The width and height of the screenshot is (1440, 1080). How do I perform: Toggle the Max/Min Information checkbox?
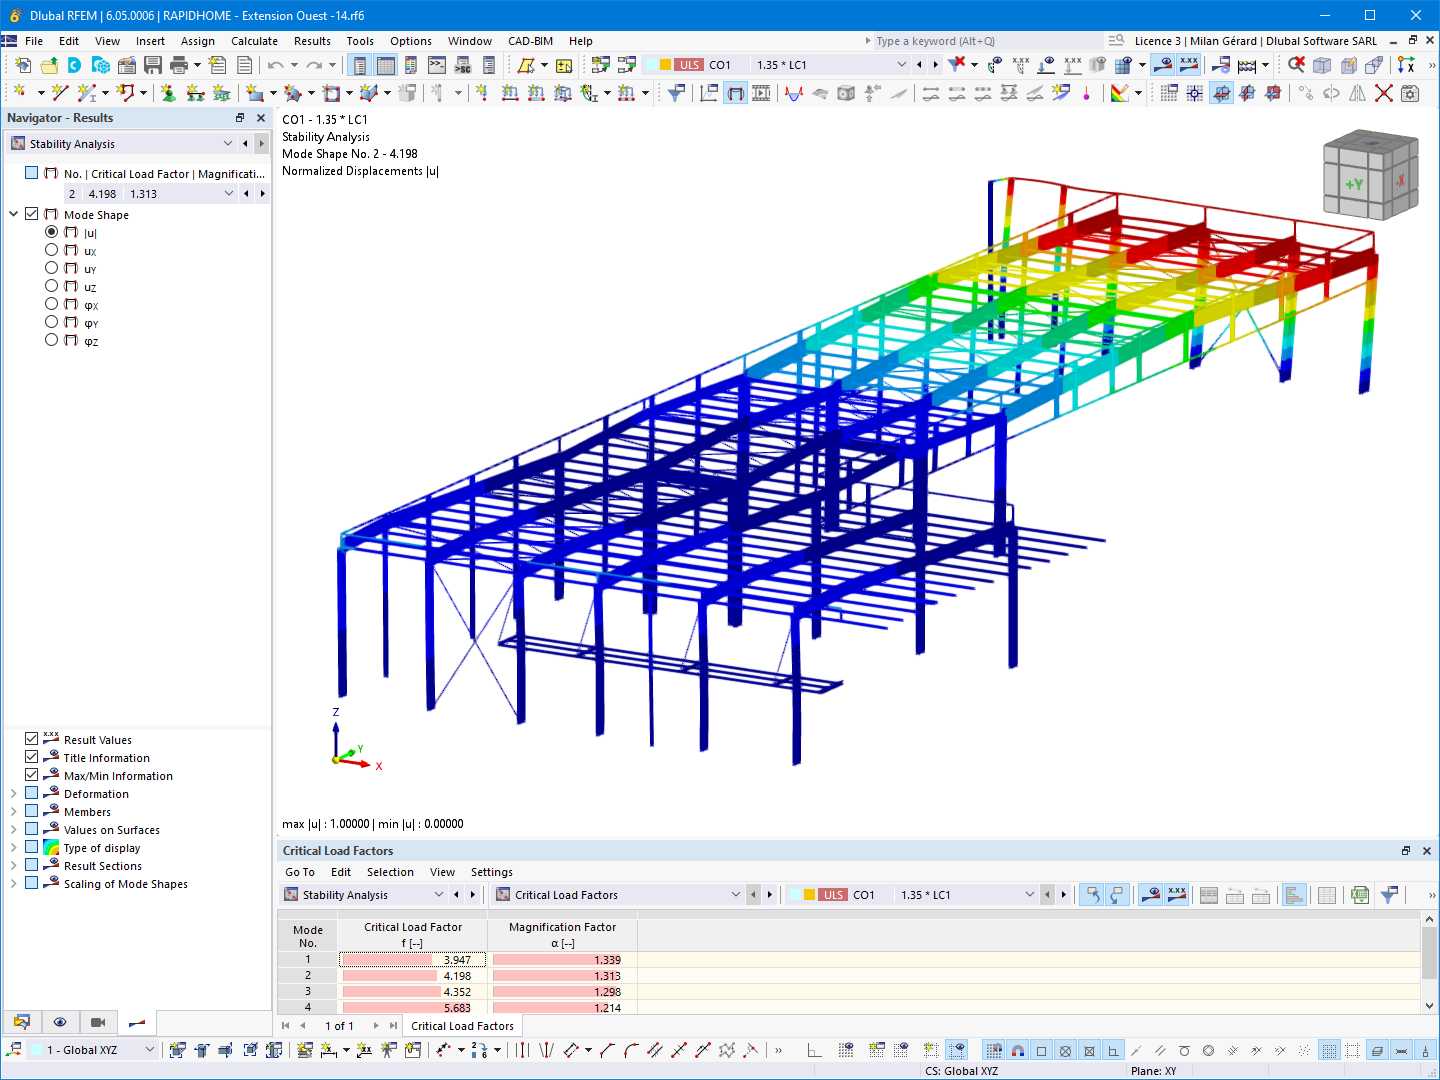(31, 775)
